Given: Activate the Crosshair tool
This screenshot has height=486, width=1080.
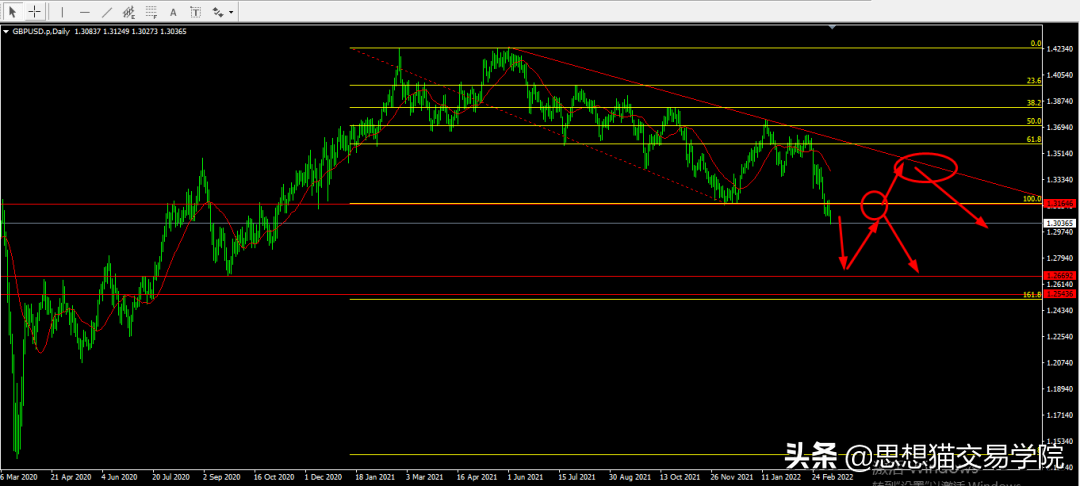Looking at the screenshot, I should point(34,11).
